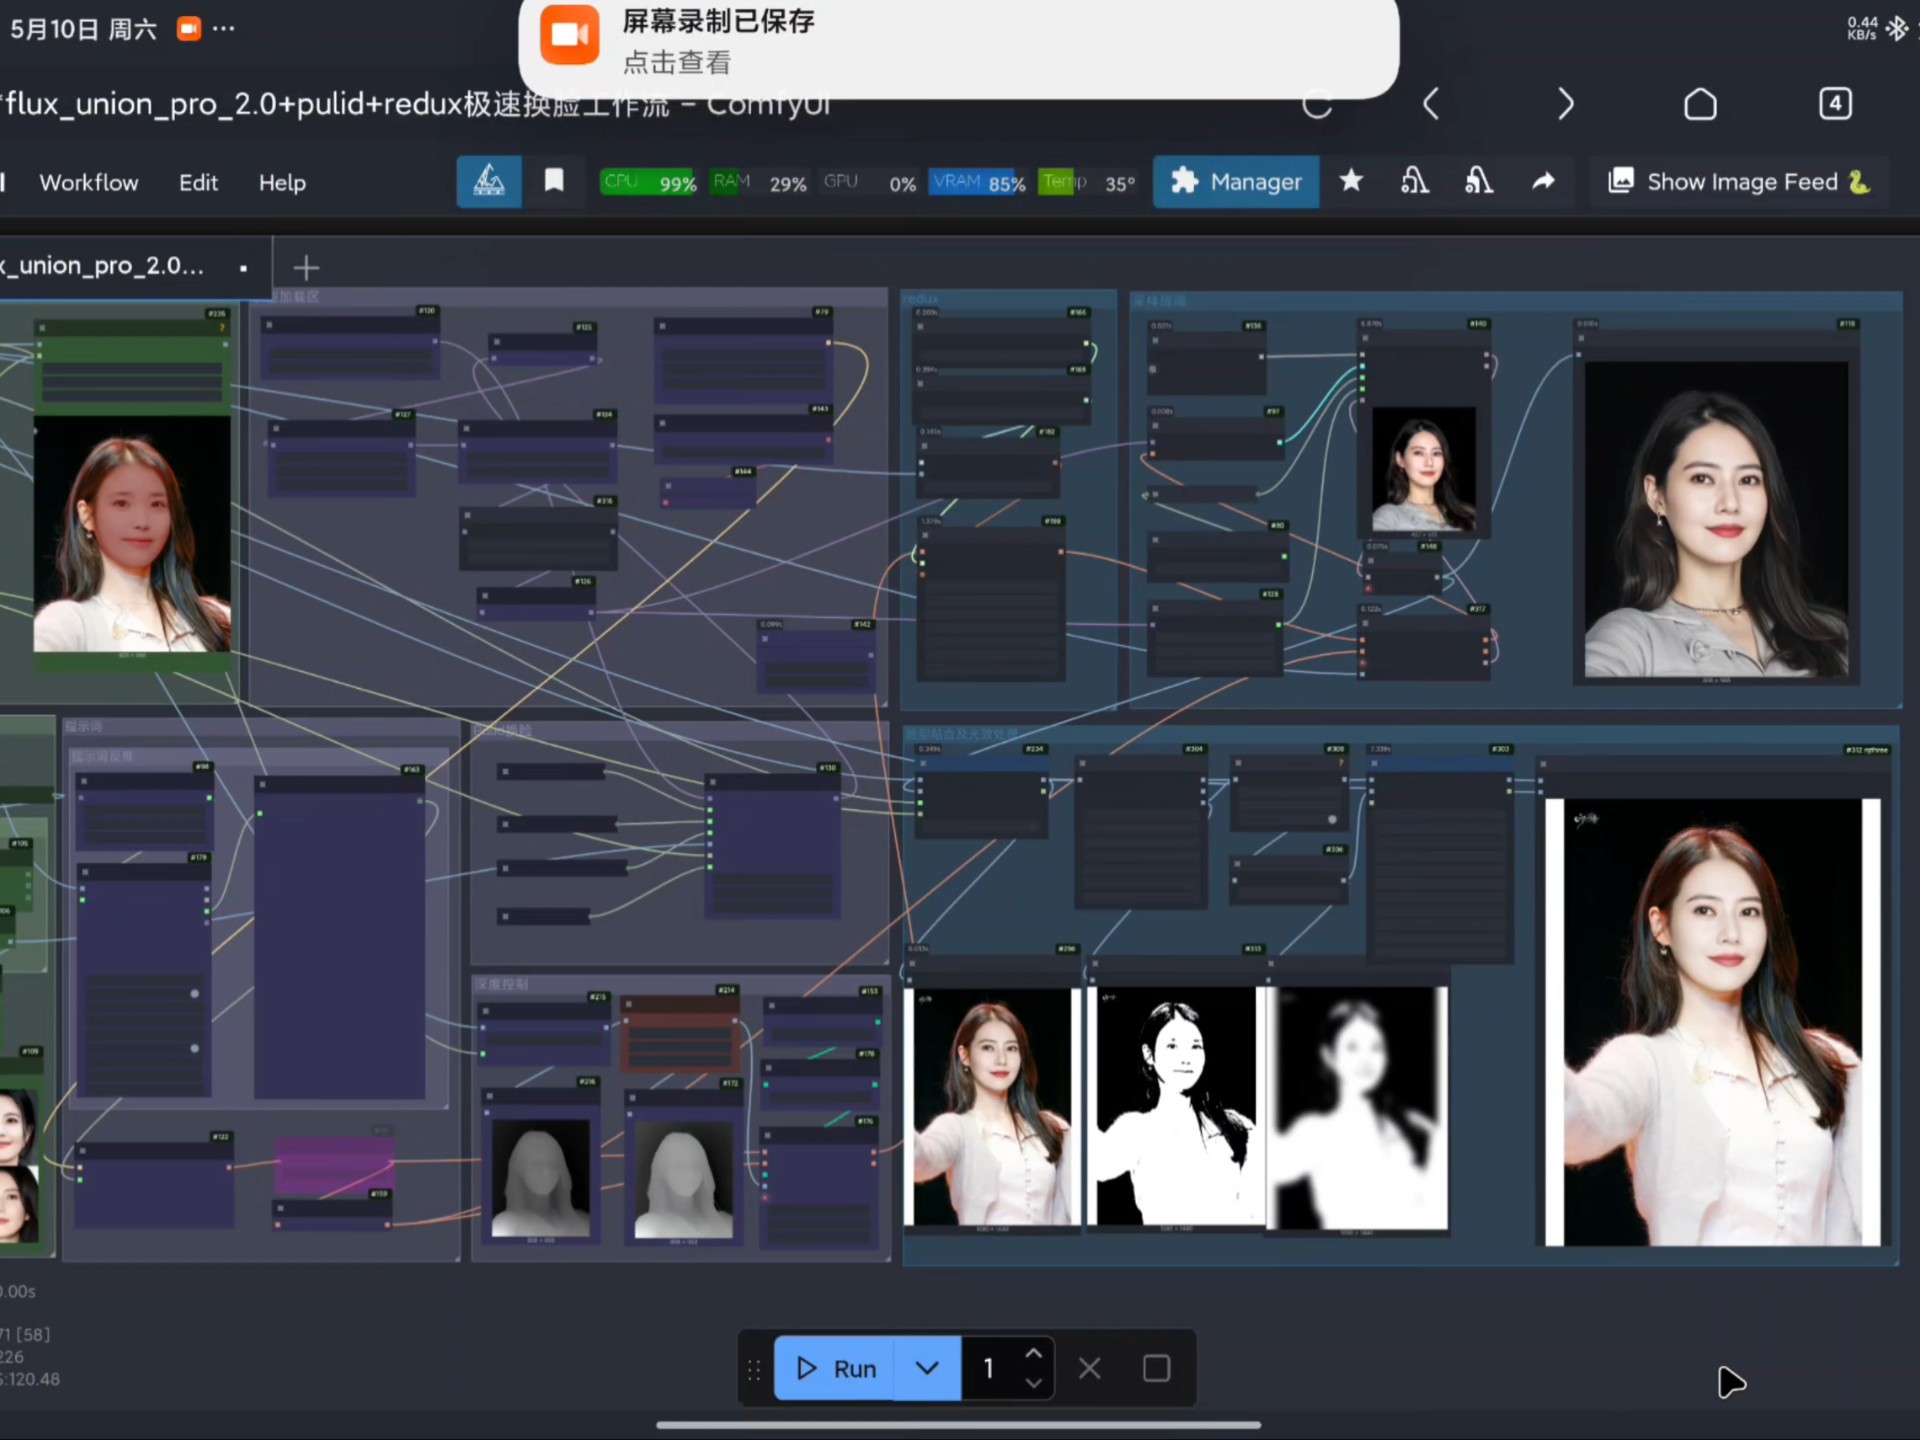Viewport: 1920px width, 1440px height.
Task: Open browser tabs overview showing 4
Action: click(1835, 104)
